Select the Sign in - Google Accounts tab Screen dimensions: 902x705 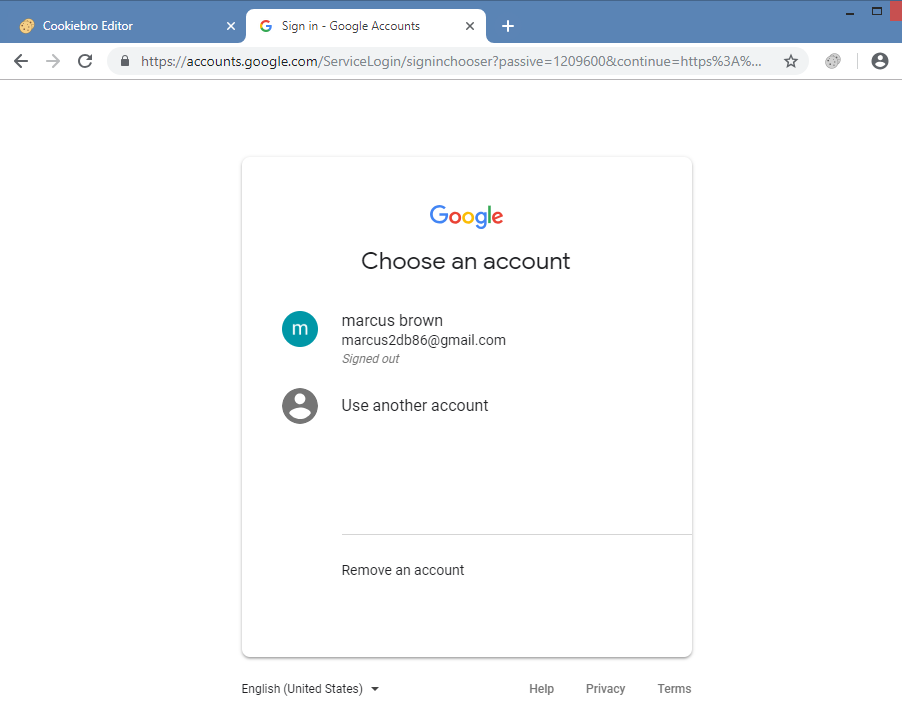[x=366, y=26]
